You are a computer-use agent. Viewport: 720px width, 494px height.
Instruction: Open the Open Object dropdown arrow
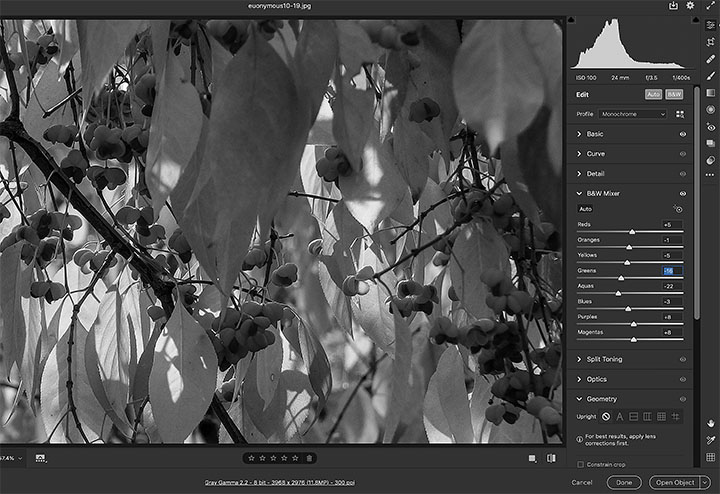point(705,483)
